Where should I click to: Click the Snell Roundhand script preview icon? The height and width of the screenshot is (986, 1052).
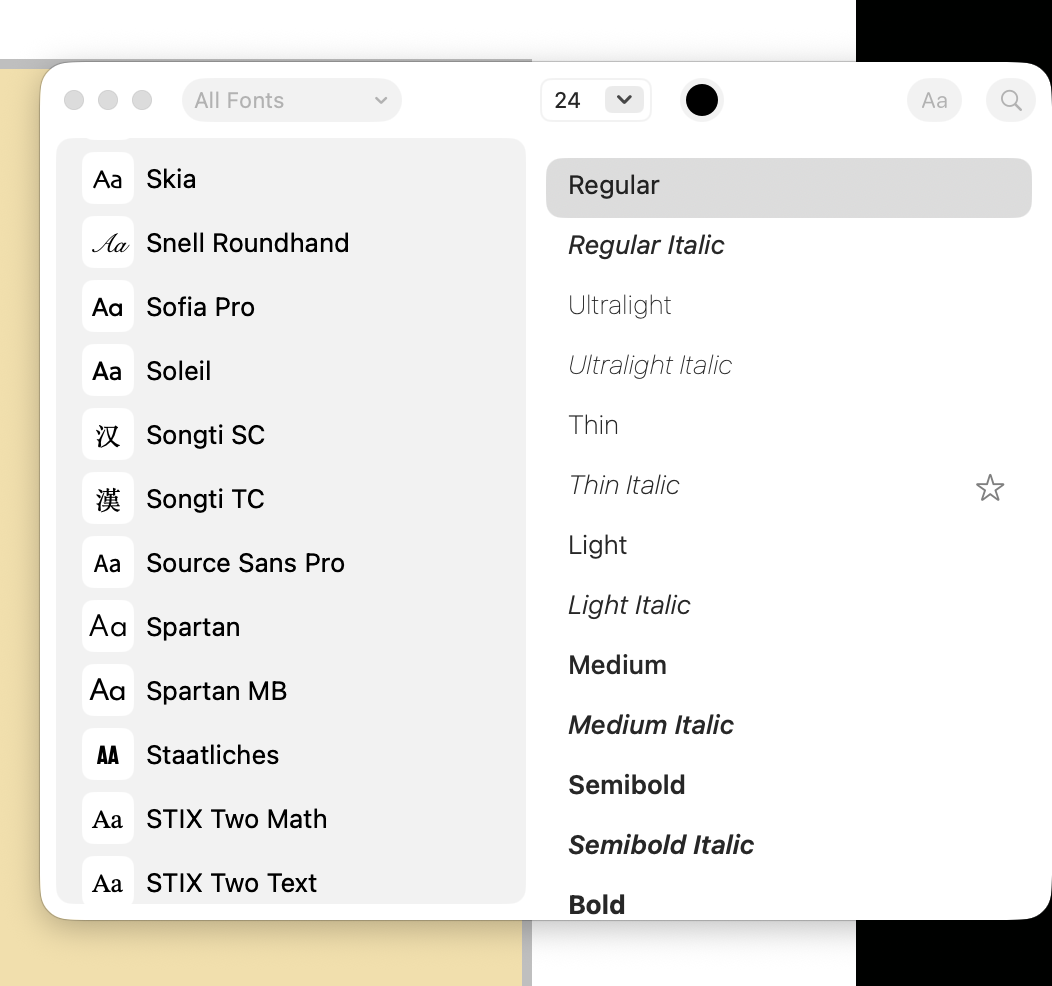(108, 243)
